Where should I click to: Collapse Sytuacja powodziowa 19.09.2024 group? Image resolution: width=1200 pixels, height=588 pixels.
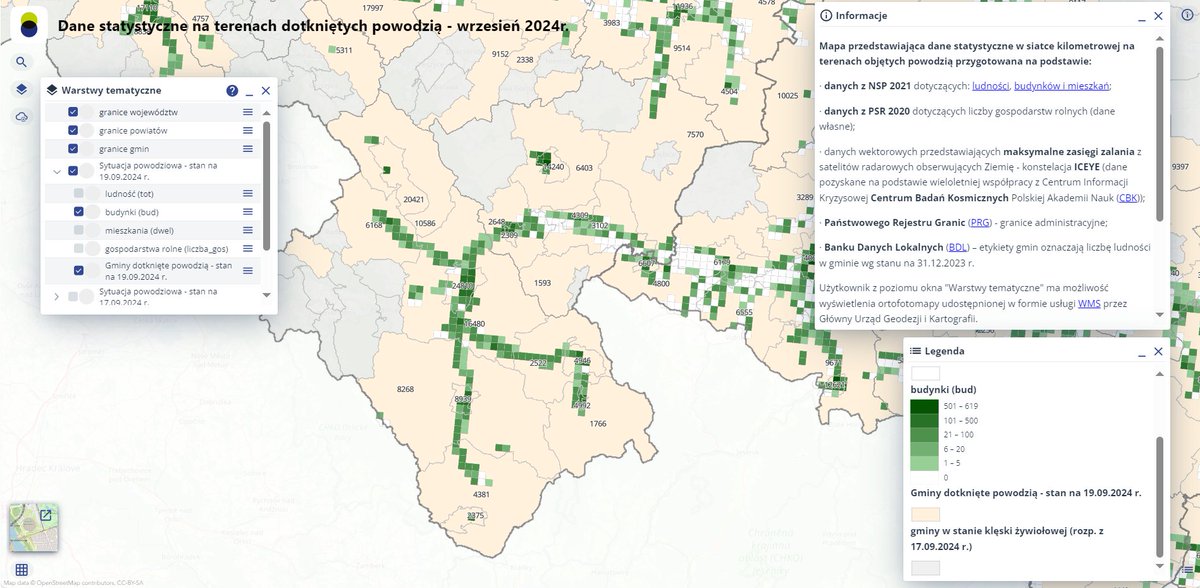pyautogui.click(x=57, y=170)
